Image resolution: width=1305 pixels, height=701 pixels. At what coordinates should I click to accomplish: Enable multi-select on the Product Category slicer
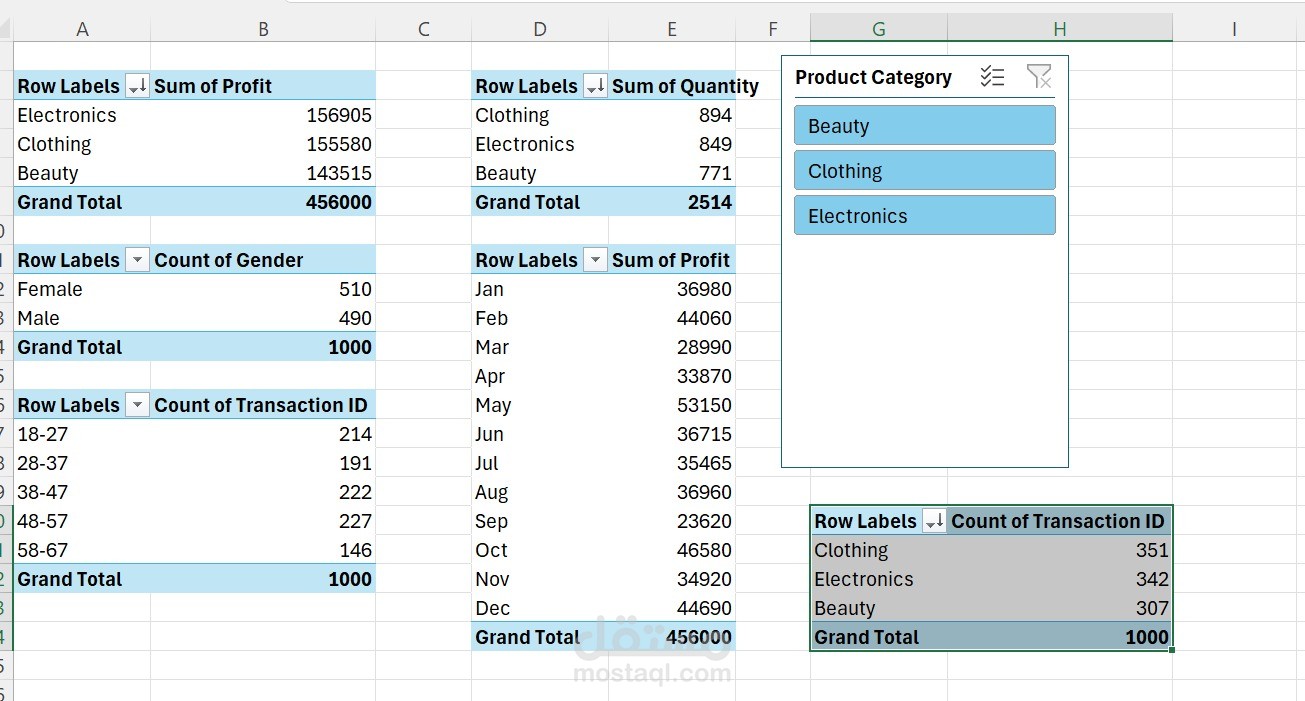pyautogui.click(x=992, y=77)
